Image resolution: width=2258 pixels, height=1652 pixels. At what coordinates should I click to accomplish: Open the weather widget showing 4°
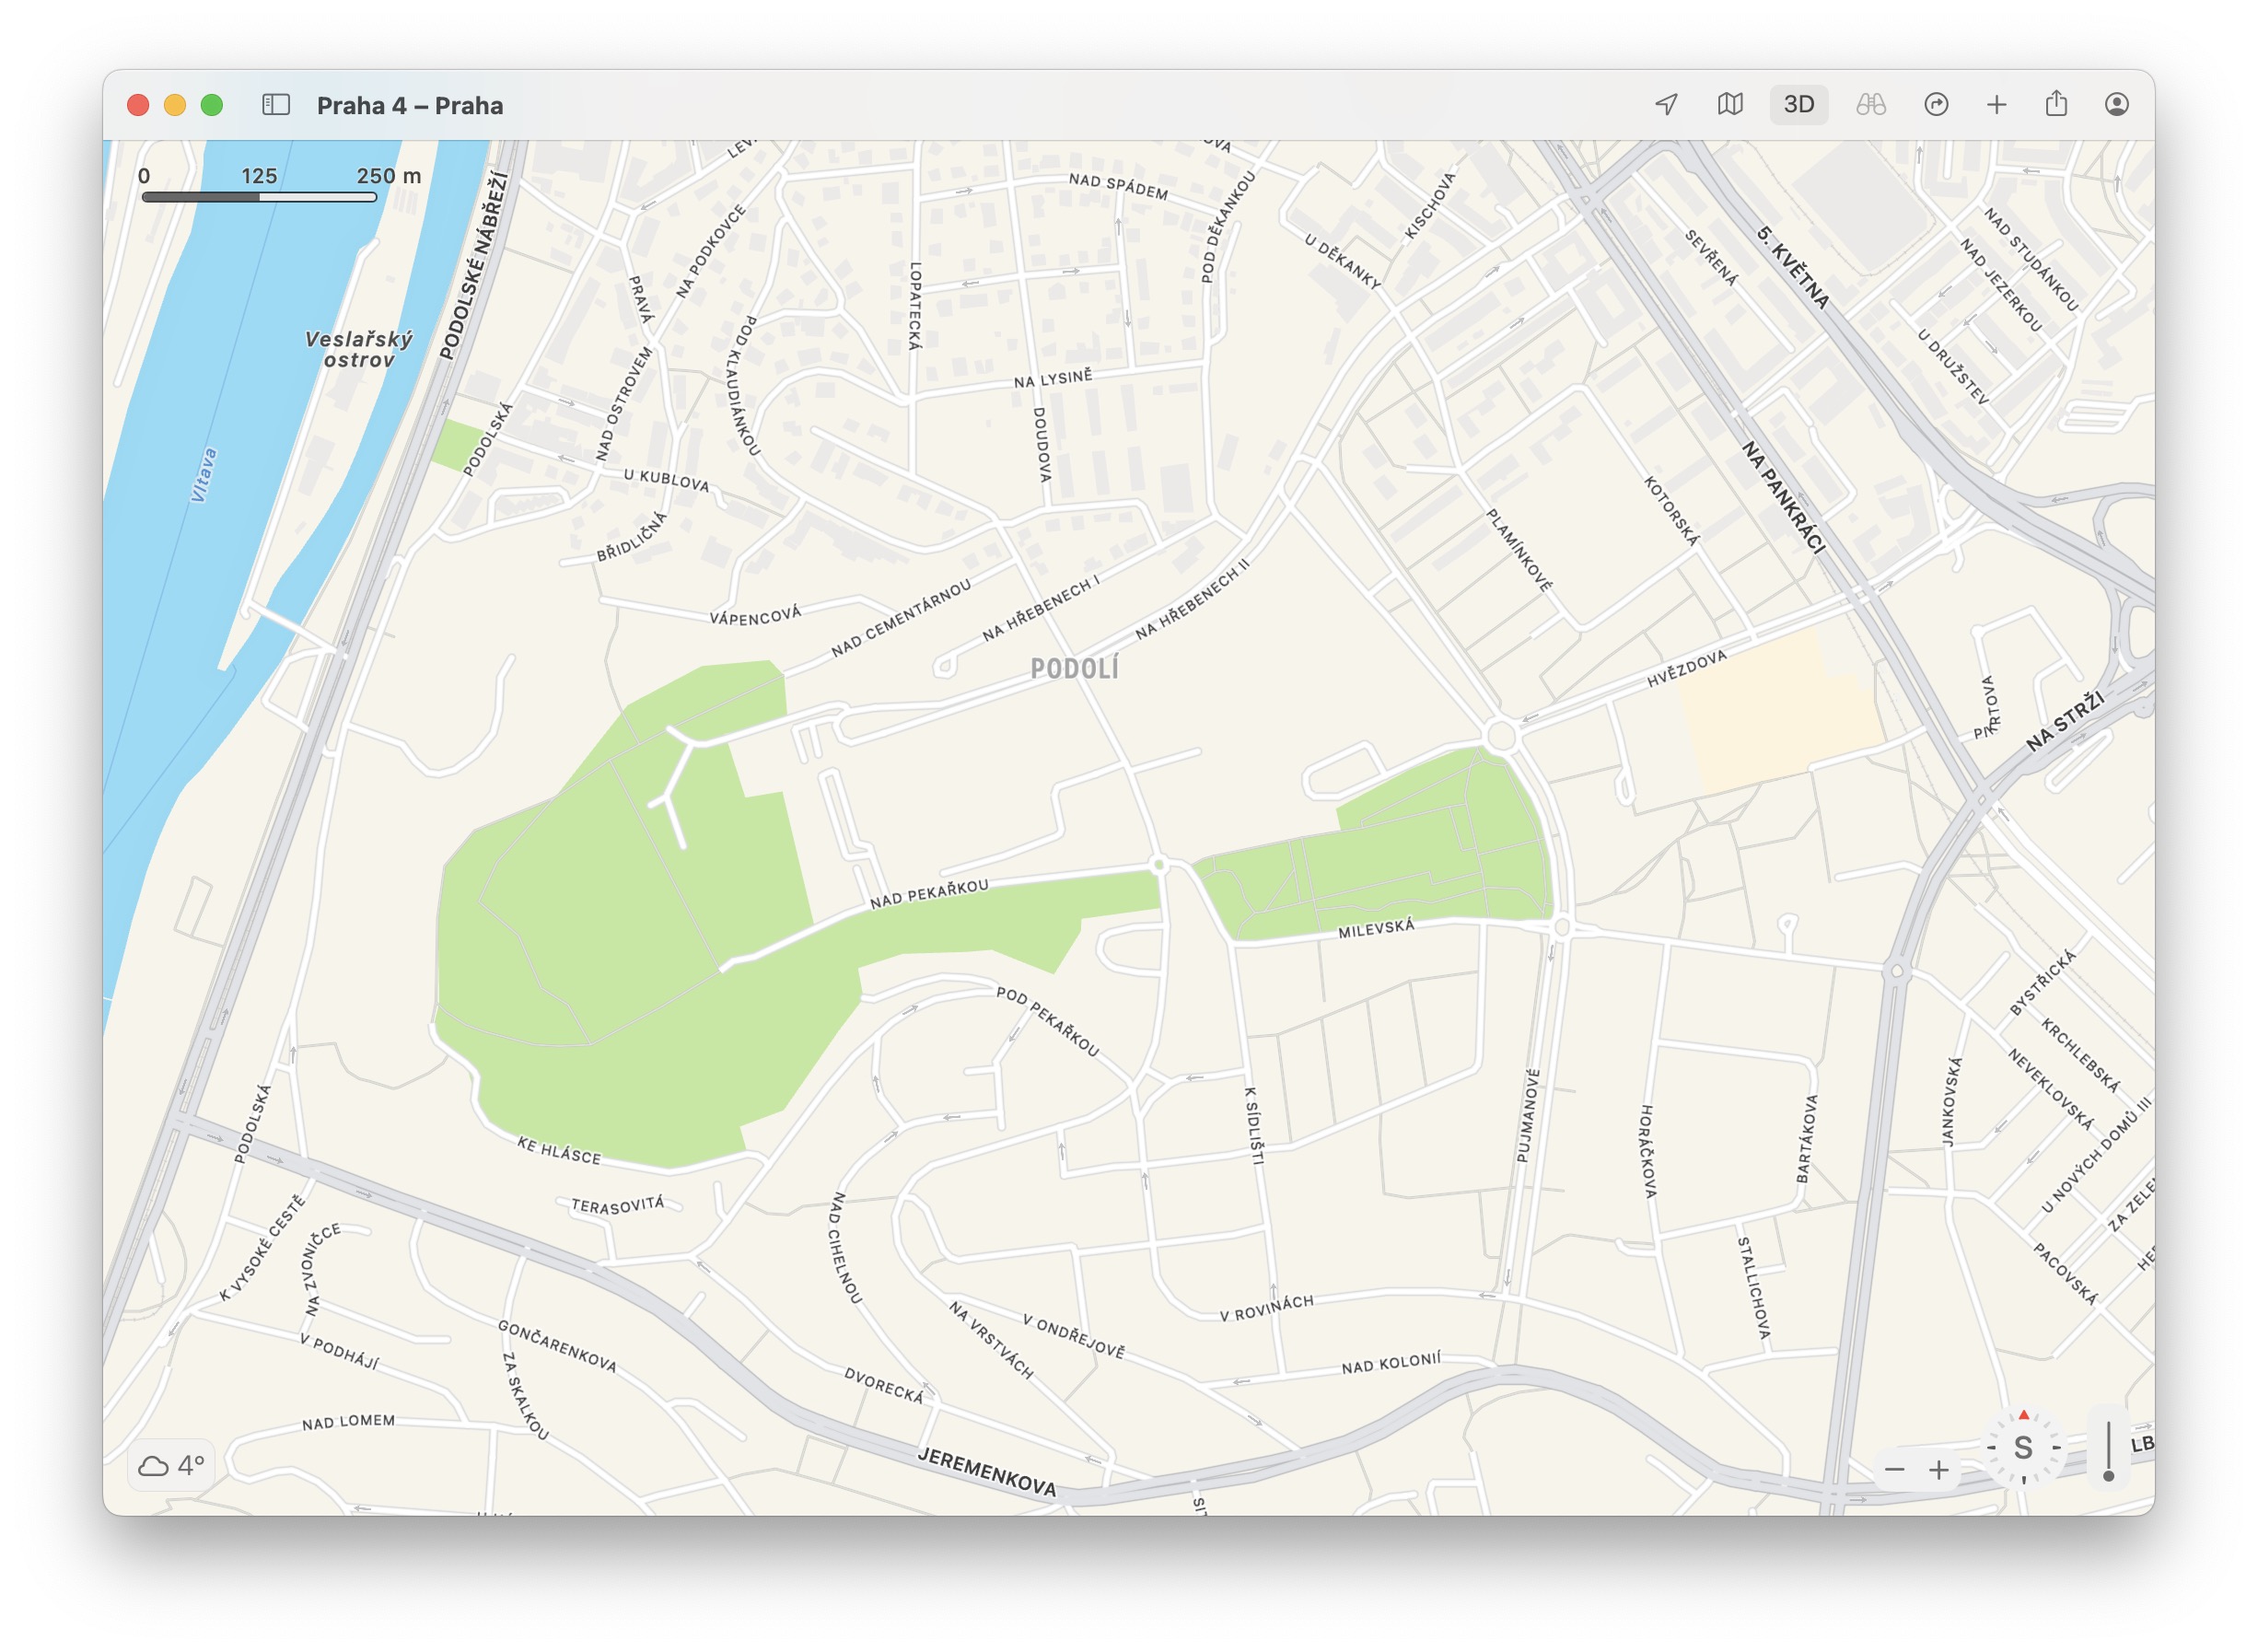pyautogui.click(x=171, y=1466)
